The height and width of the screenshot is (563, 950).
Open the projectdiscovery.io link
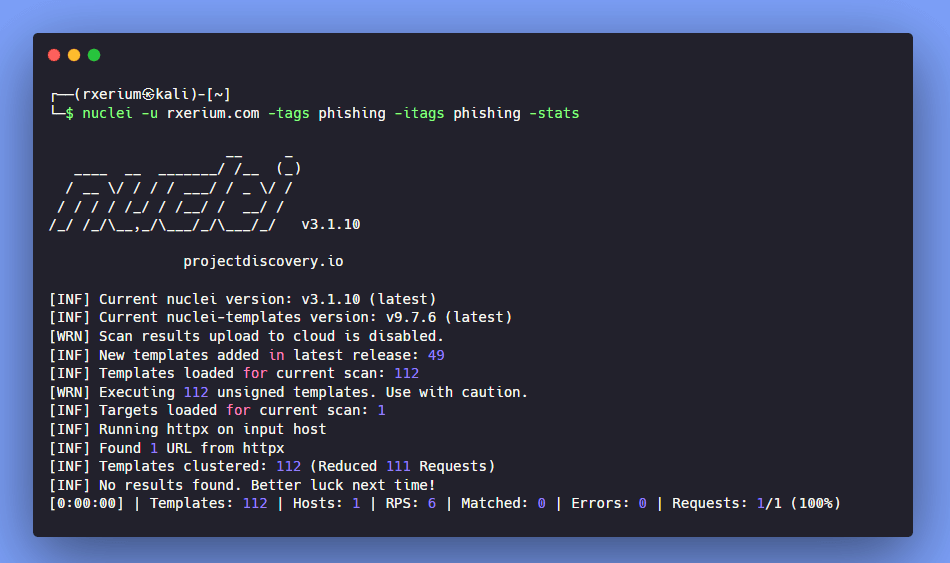coord(263,261)
